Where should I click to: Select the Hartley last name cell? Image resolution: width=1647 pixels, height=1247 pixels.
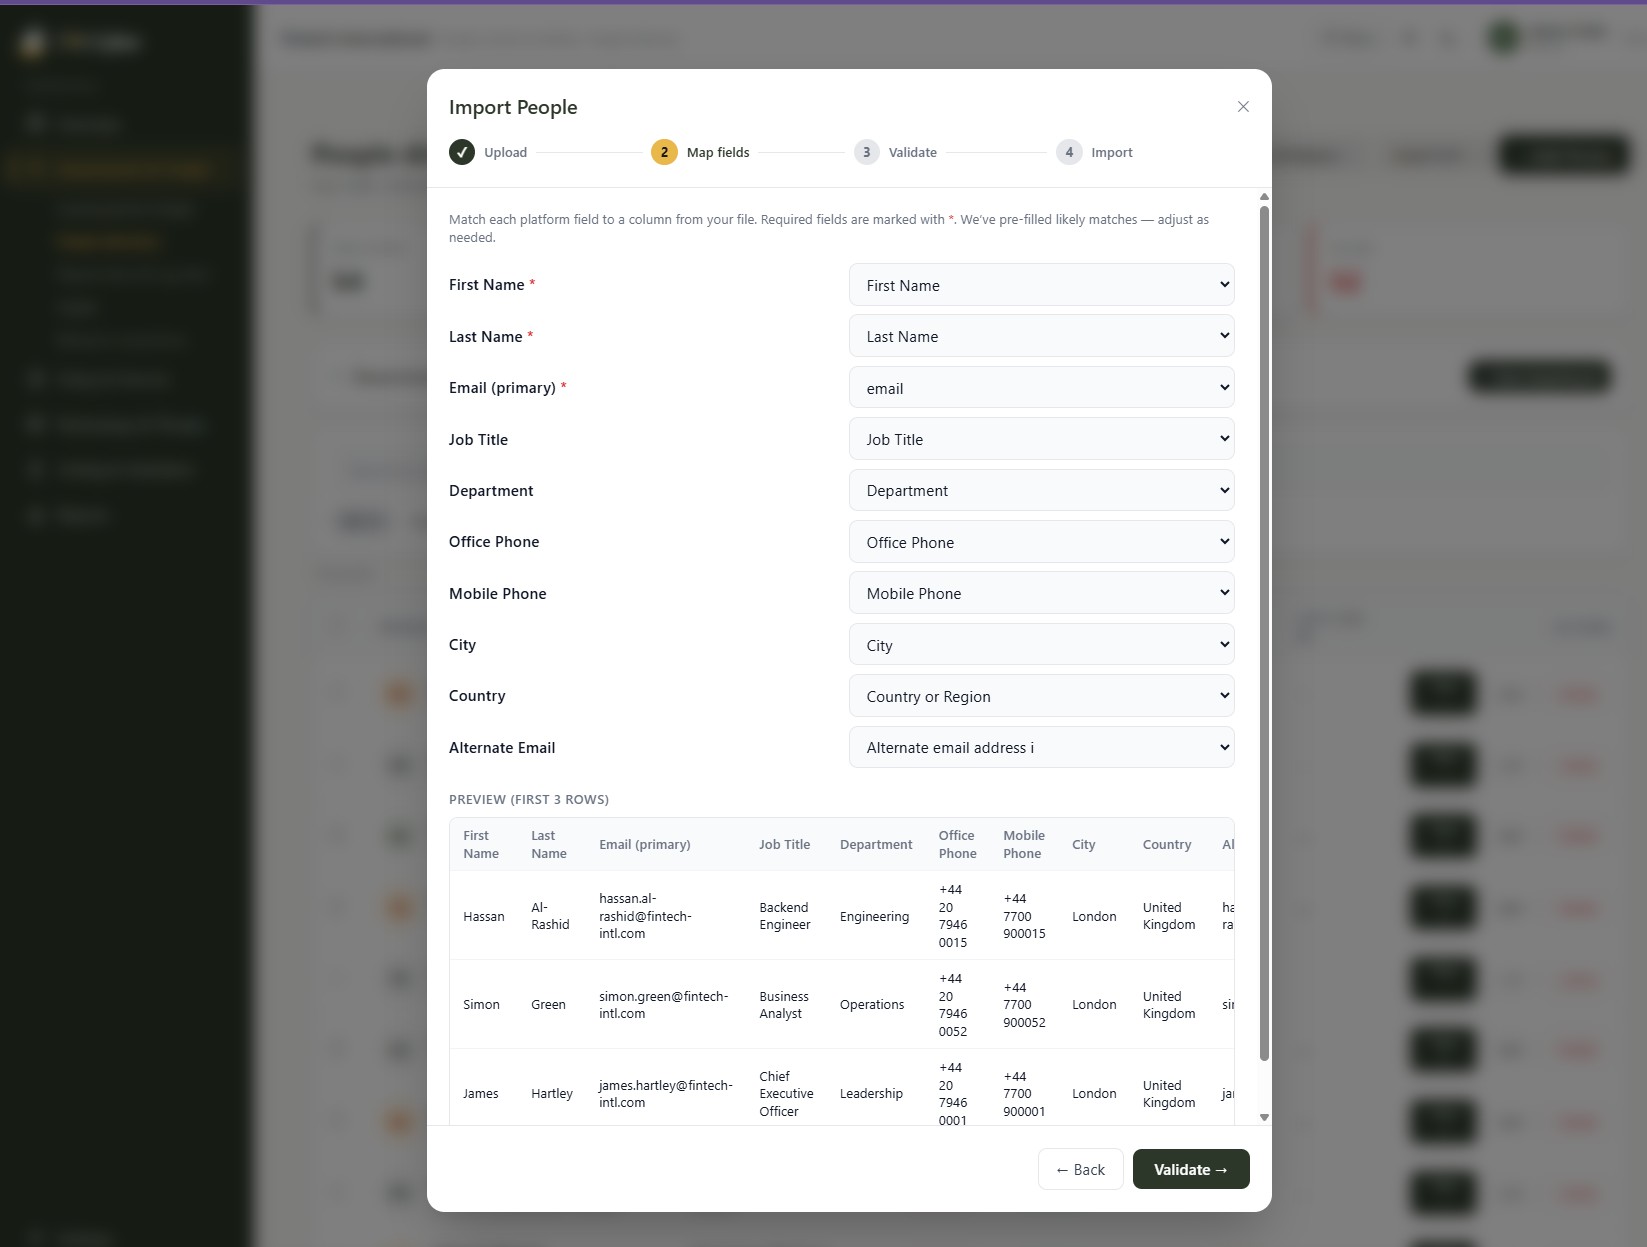[552, 1093]
